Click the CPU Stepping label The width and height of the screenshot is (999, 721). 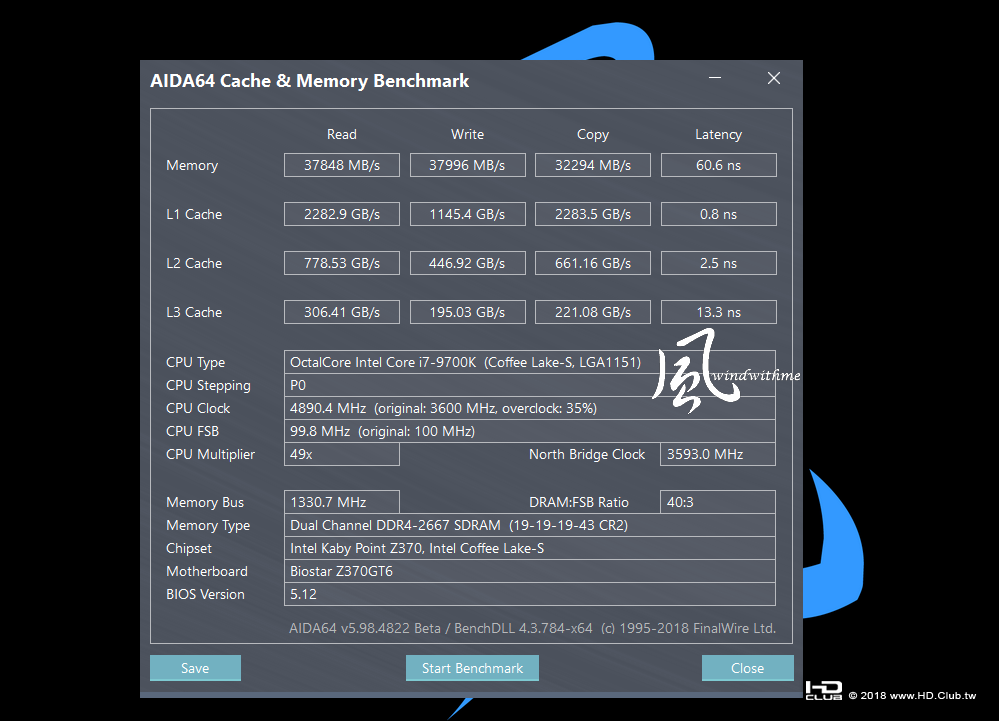tap(208, 385)
